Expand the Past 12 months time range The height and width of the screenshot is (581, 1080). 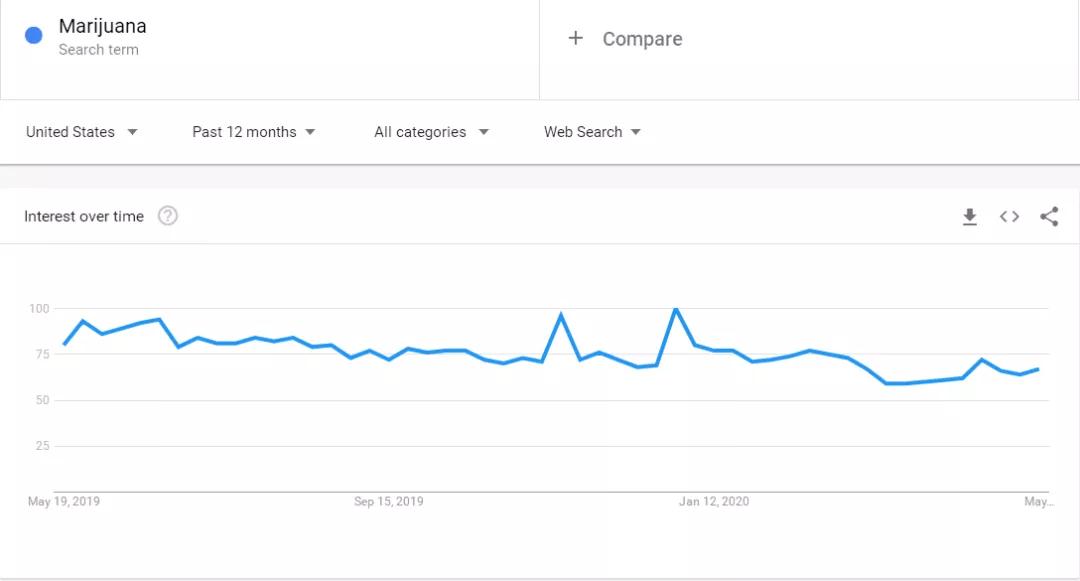(253, 132)
